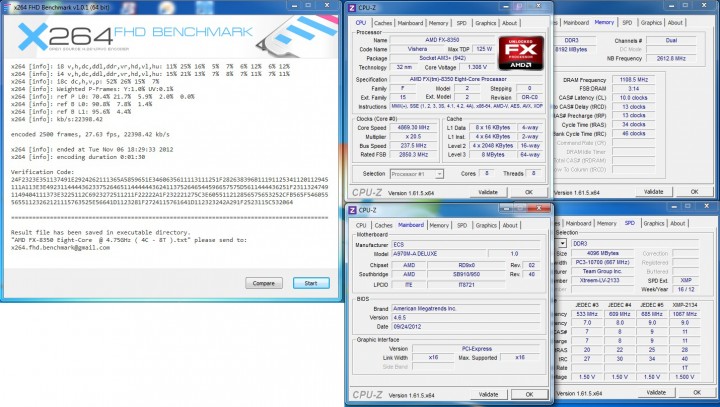Click OK in the DRAM Frequency memory window

694,192
